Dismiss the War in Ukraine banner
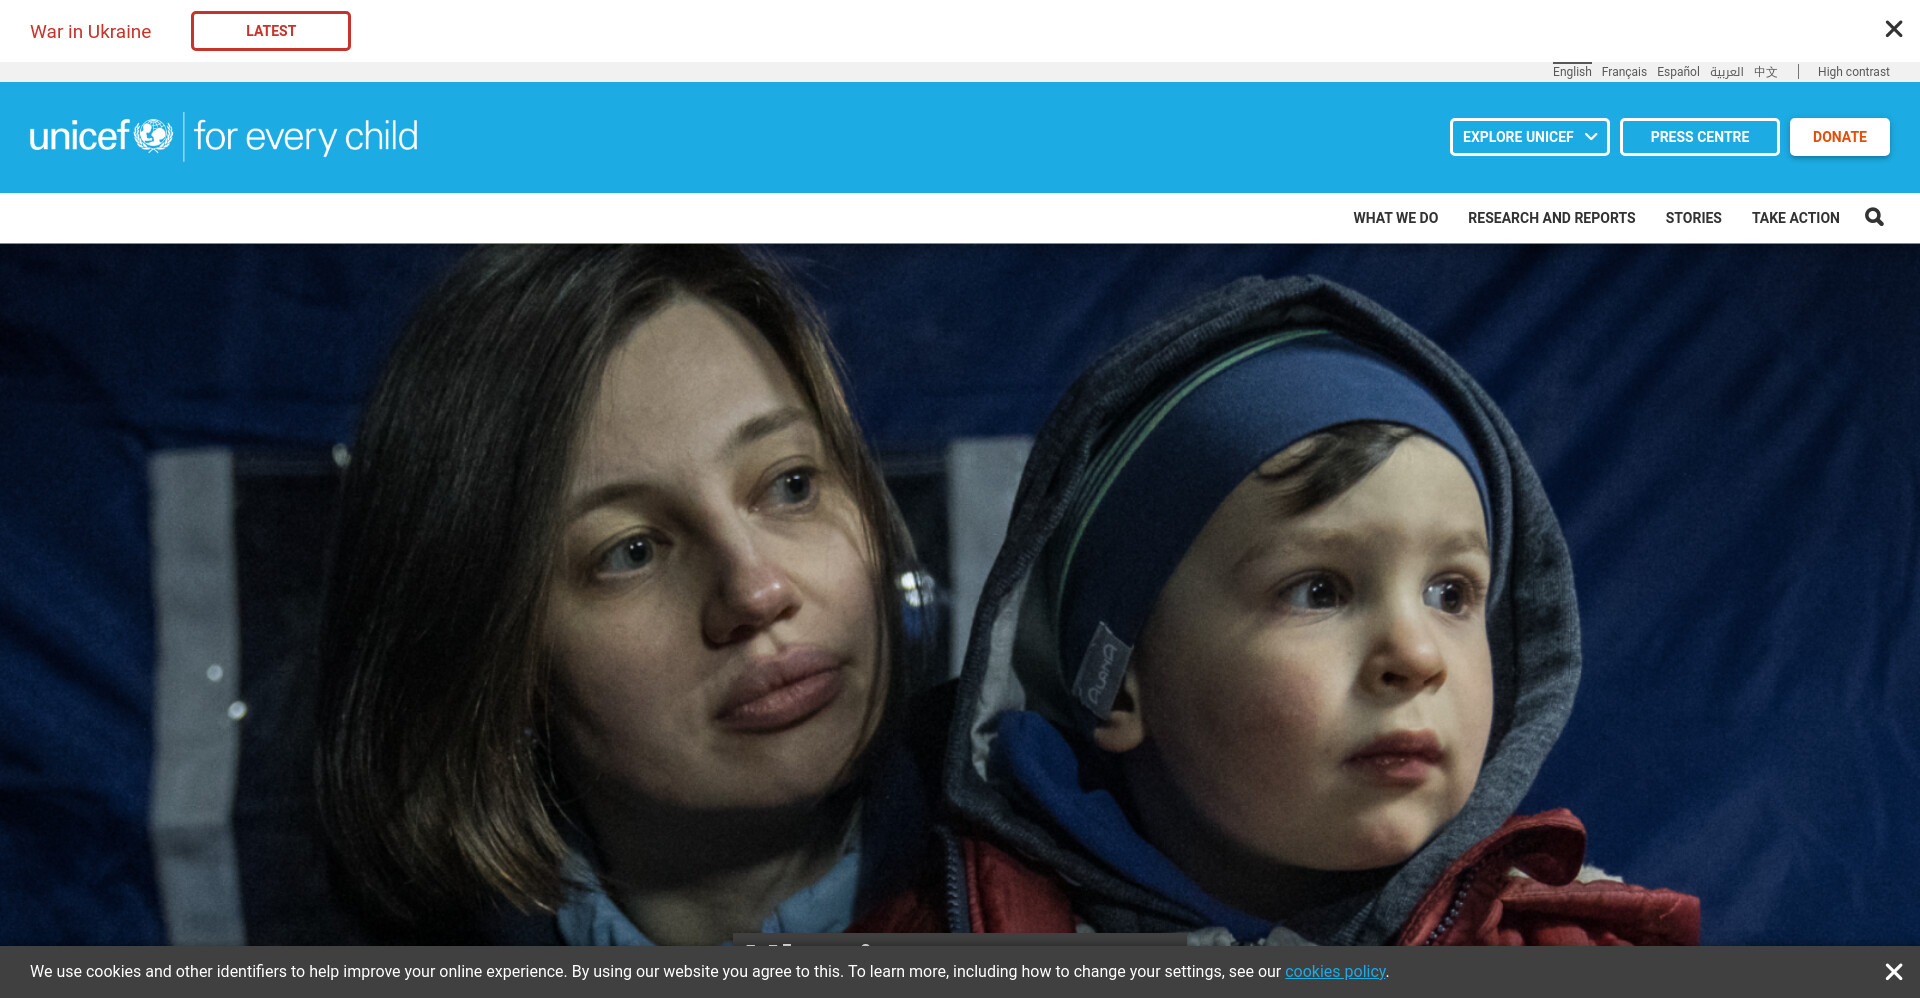Screen dimensions: 1920x998 click(x=1893, y=29)
